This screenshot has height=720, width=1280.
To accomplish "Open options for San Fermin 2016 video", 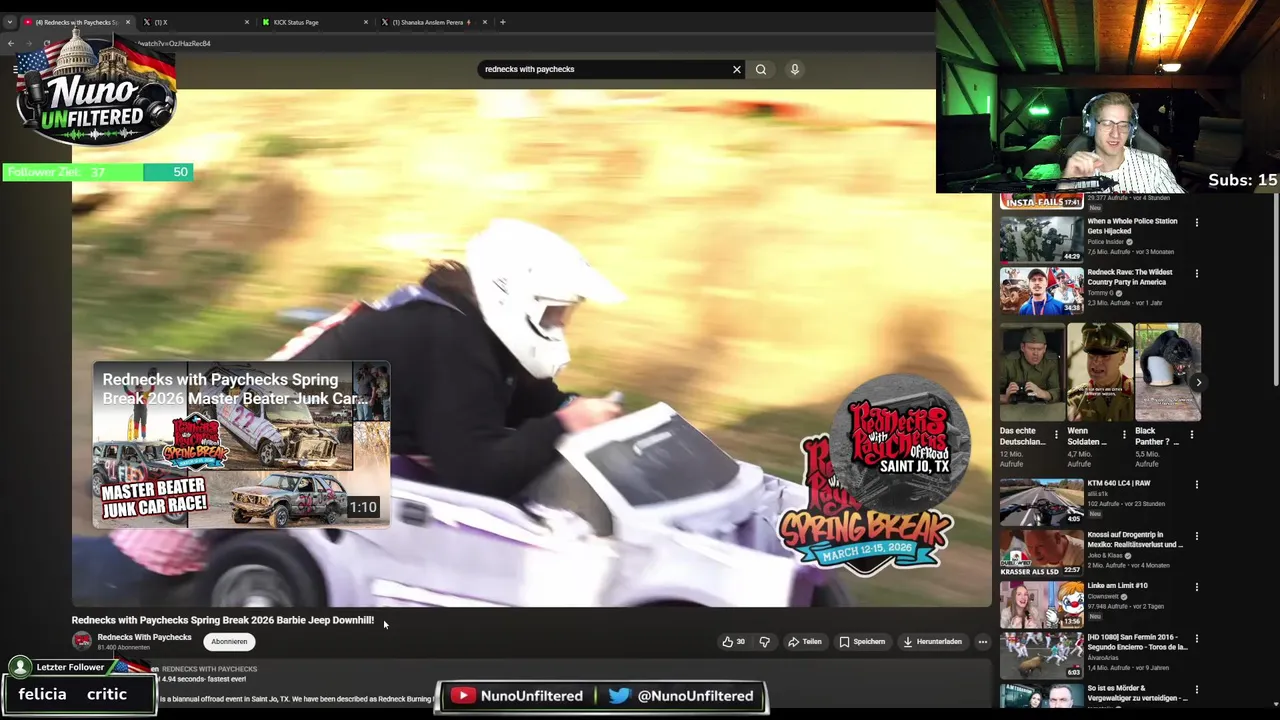I will pyautogui.click(x=1196, y=638).
